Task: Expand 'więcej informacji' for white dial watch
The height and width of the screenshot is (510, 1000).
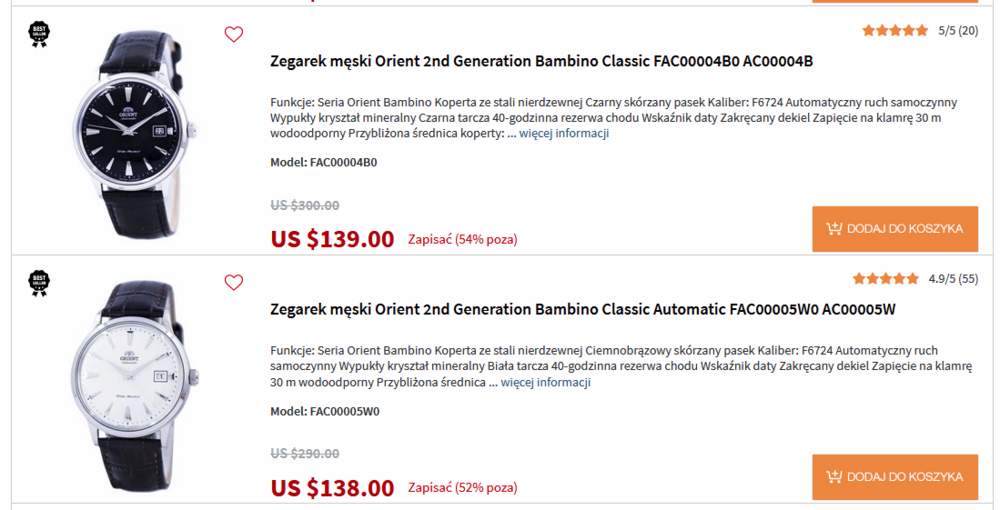Action: [x=545, y=382]
